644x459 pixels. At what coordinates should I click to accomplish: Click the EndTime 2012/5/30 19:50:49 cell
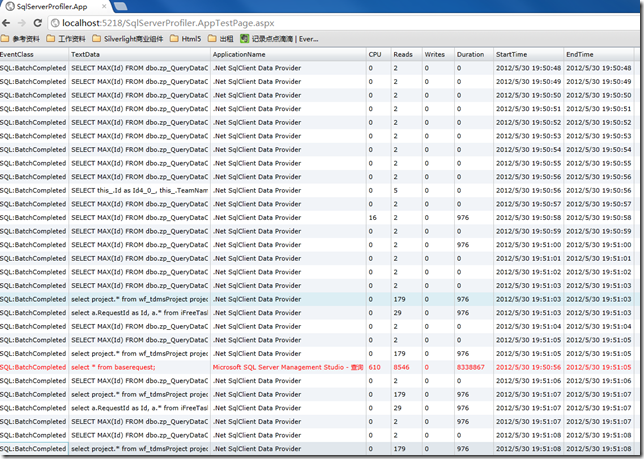598,82
